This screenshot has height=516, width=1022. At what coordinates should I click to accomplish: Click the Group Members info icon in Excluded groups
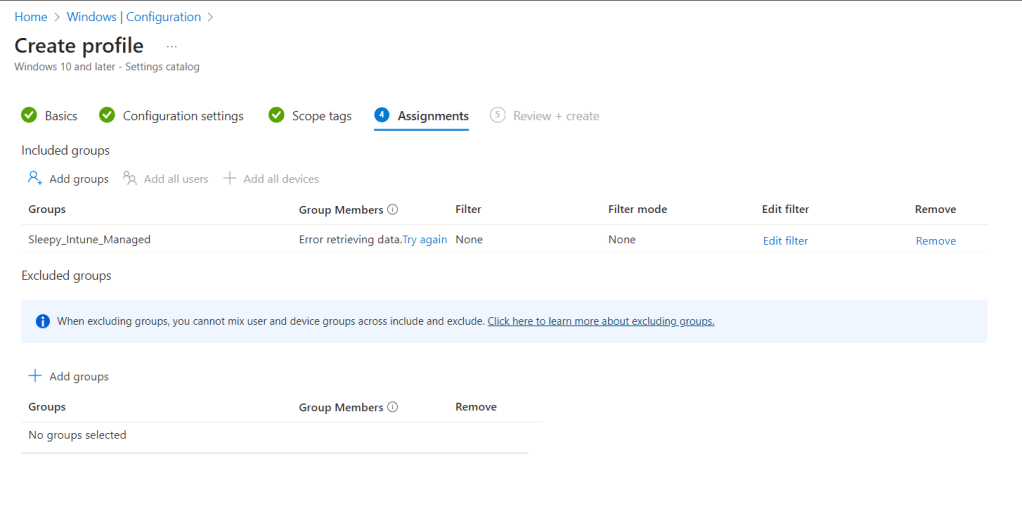pos(393,407)
